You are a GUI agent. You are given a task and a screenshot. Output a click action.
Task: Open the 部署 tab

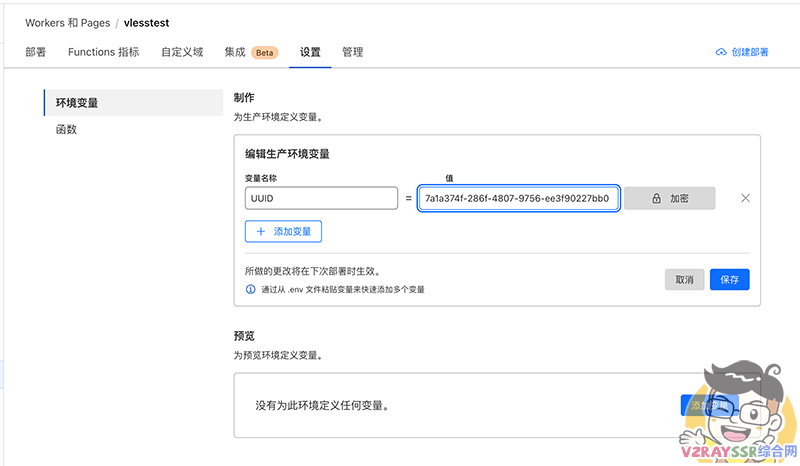[x=35, y=52]
